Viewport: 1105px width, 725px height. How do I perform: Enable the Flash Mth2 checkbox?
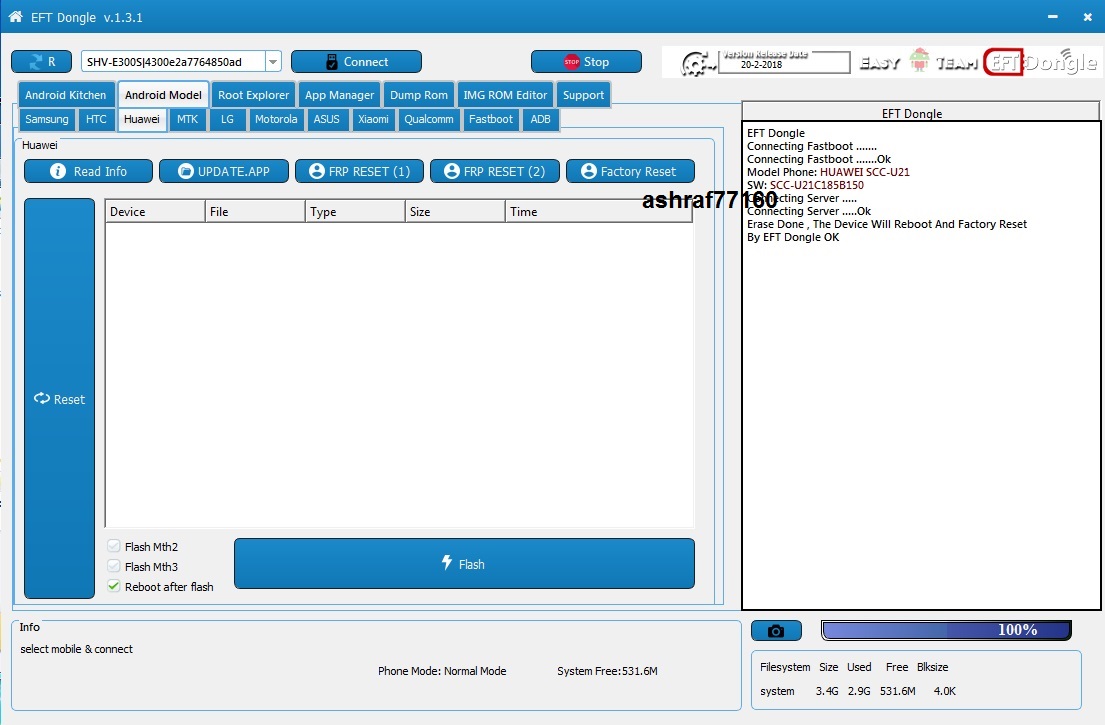tap(113, 546)
